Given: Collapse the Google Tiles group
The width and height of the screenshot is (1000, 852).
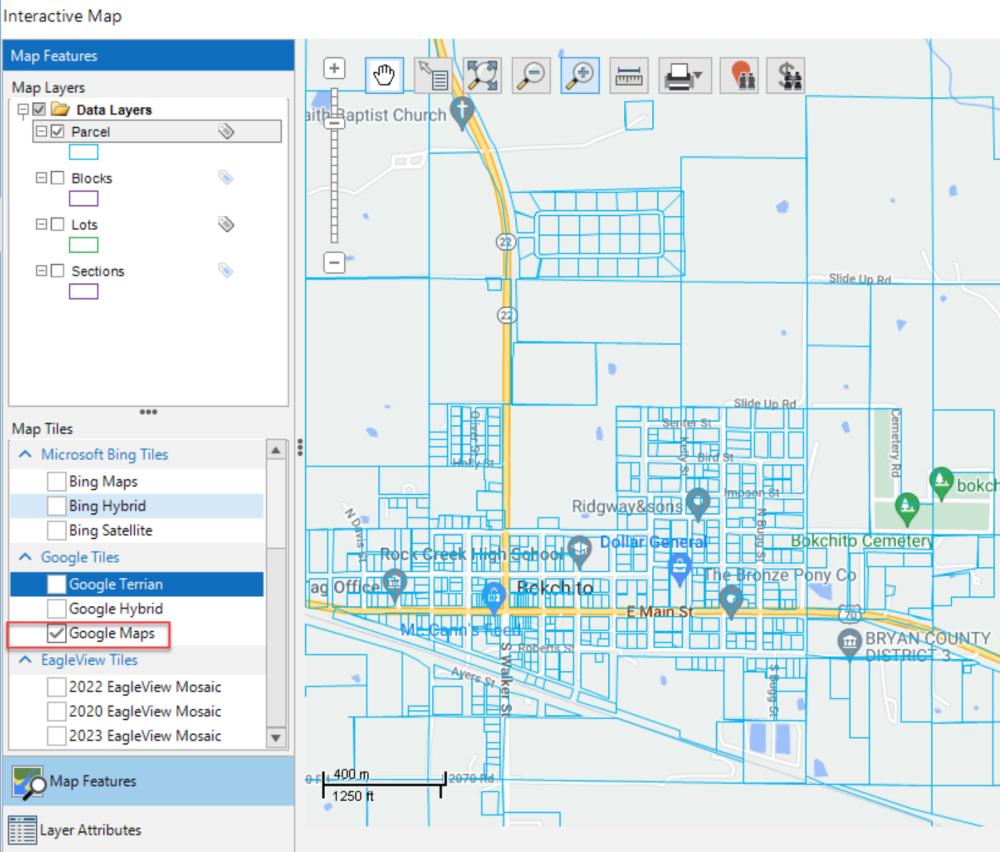Looking at the screenshot, I should [25, 557].
